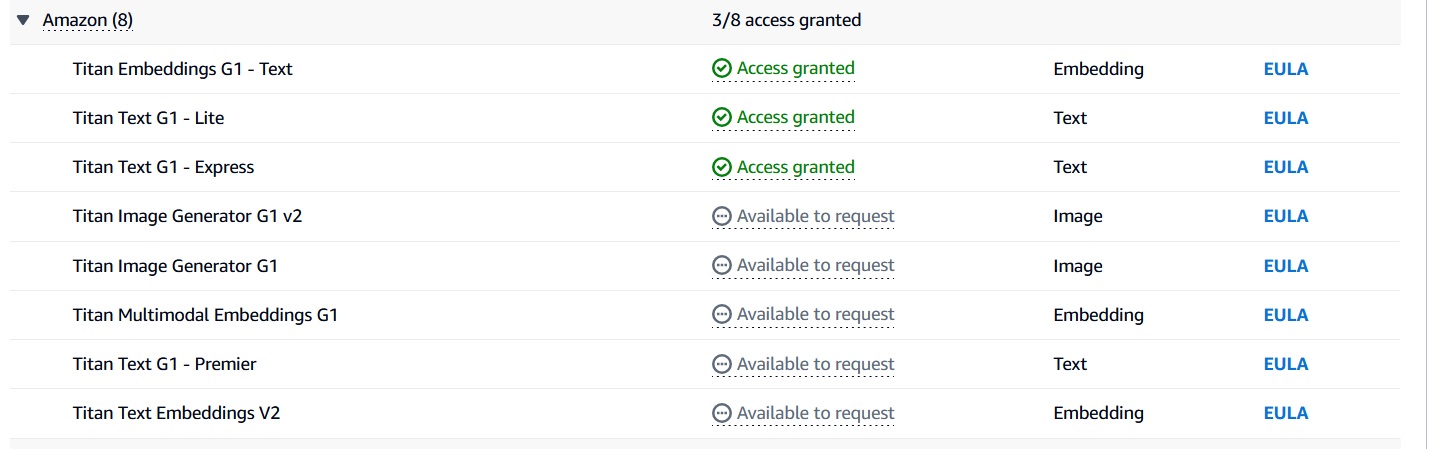View EULA for Titan Text G1 - Express
The image size is (1444, 449).
point(1285,167)
